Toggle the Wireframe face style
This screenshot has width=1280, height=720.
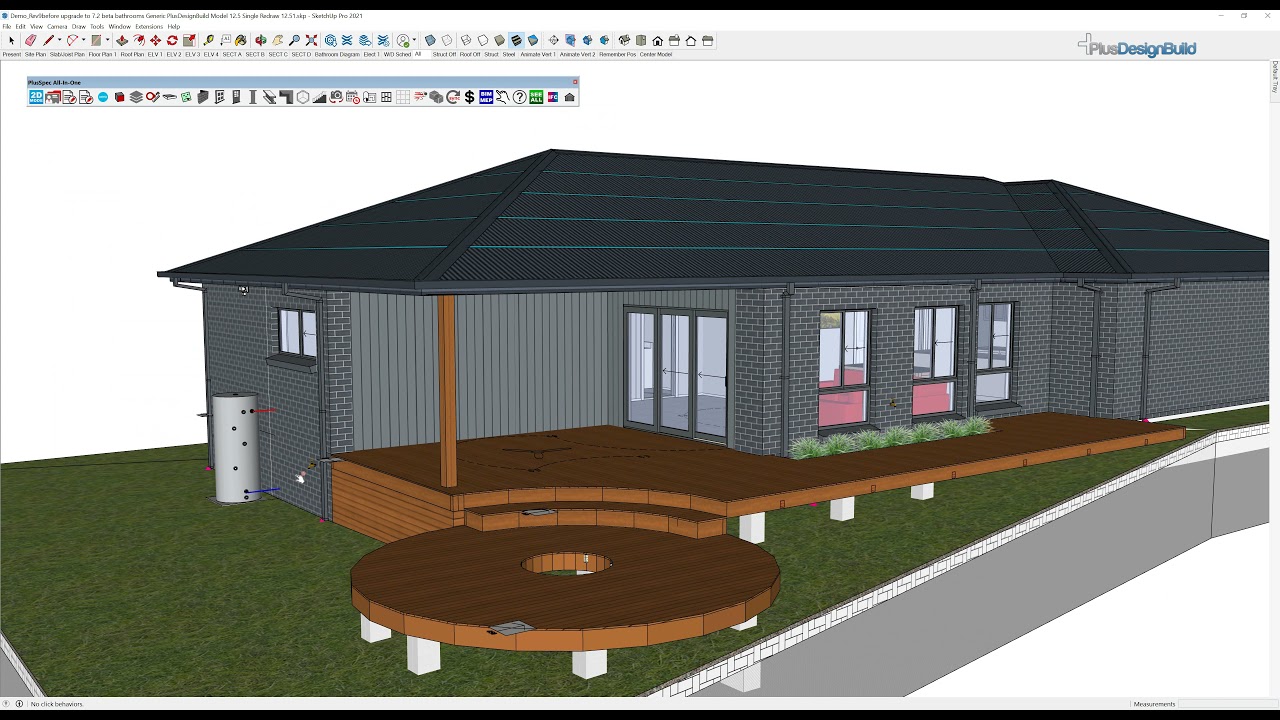point(466,41)
